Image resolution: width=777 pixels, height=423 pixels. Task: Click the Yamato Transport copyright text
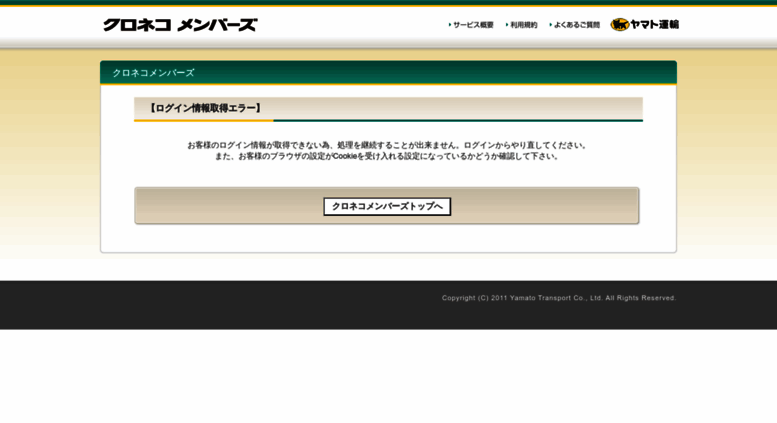[x=559, y=298]
